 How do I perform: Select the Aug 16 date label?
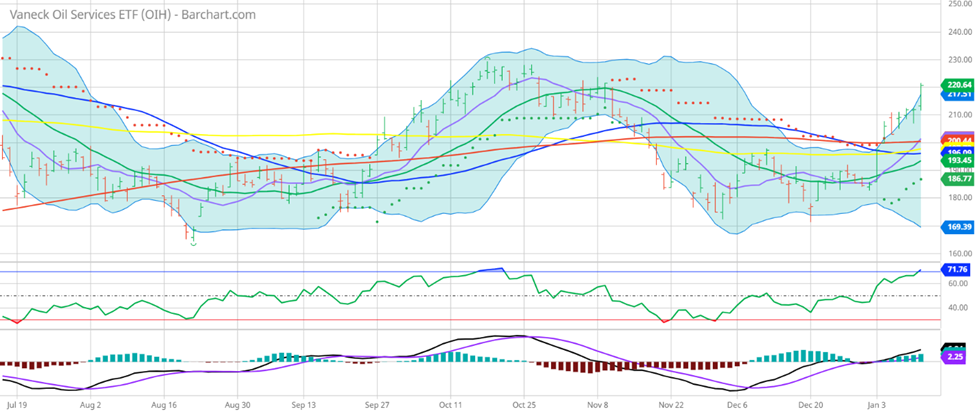point(164,404)
